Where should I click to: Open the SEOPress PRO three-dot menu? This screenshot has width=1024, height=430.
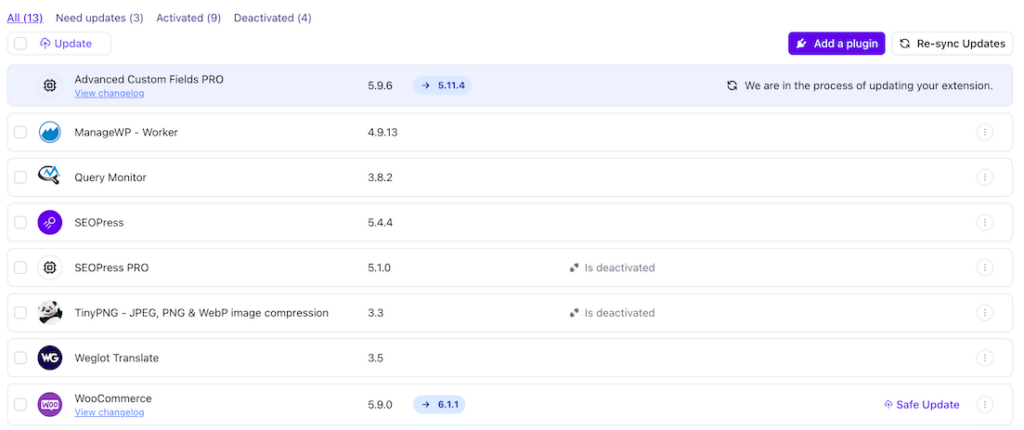pos(985,267)
